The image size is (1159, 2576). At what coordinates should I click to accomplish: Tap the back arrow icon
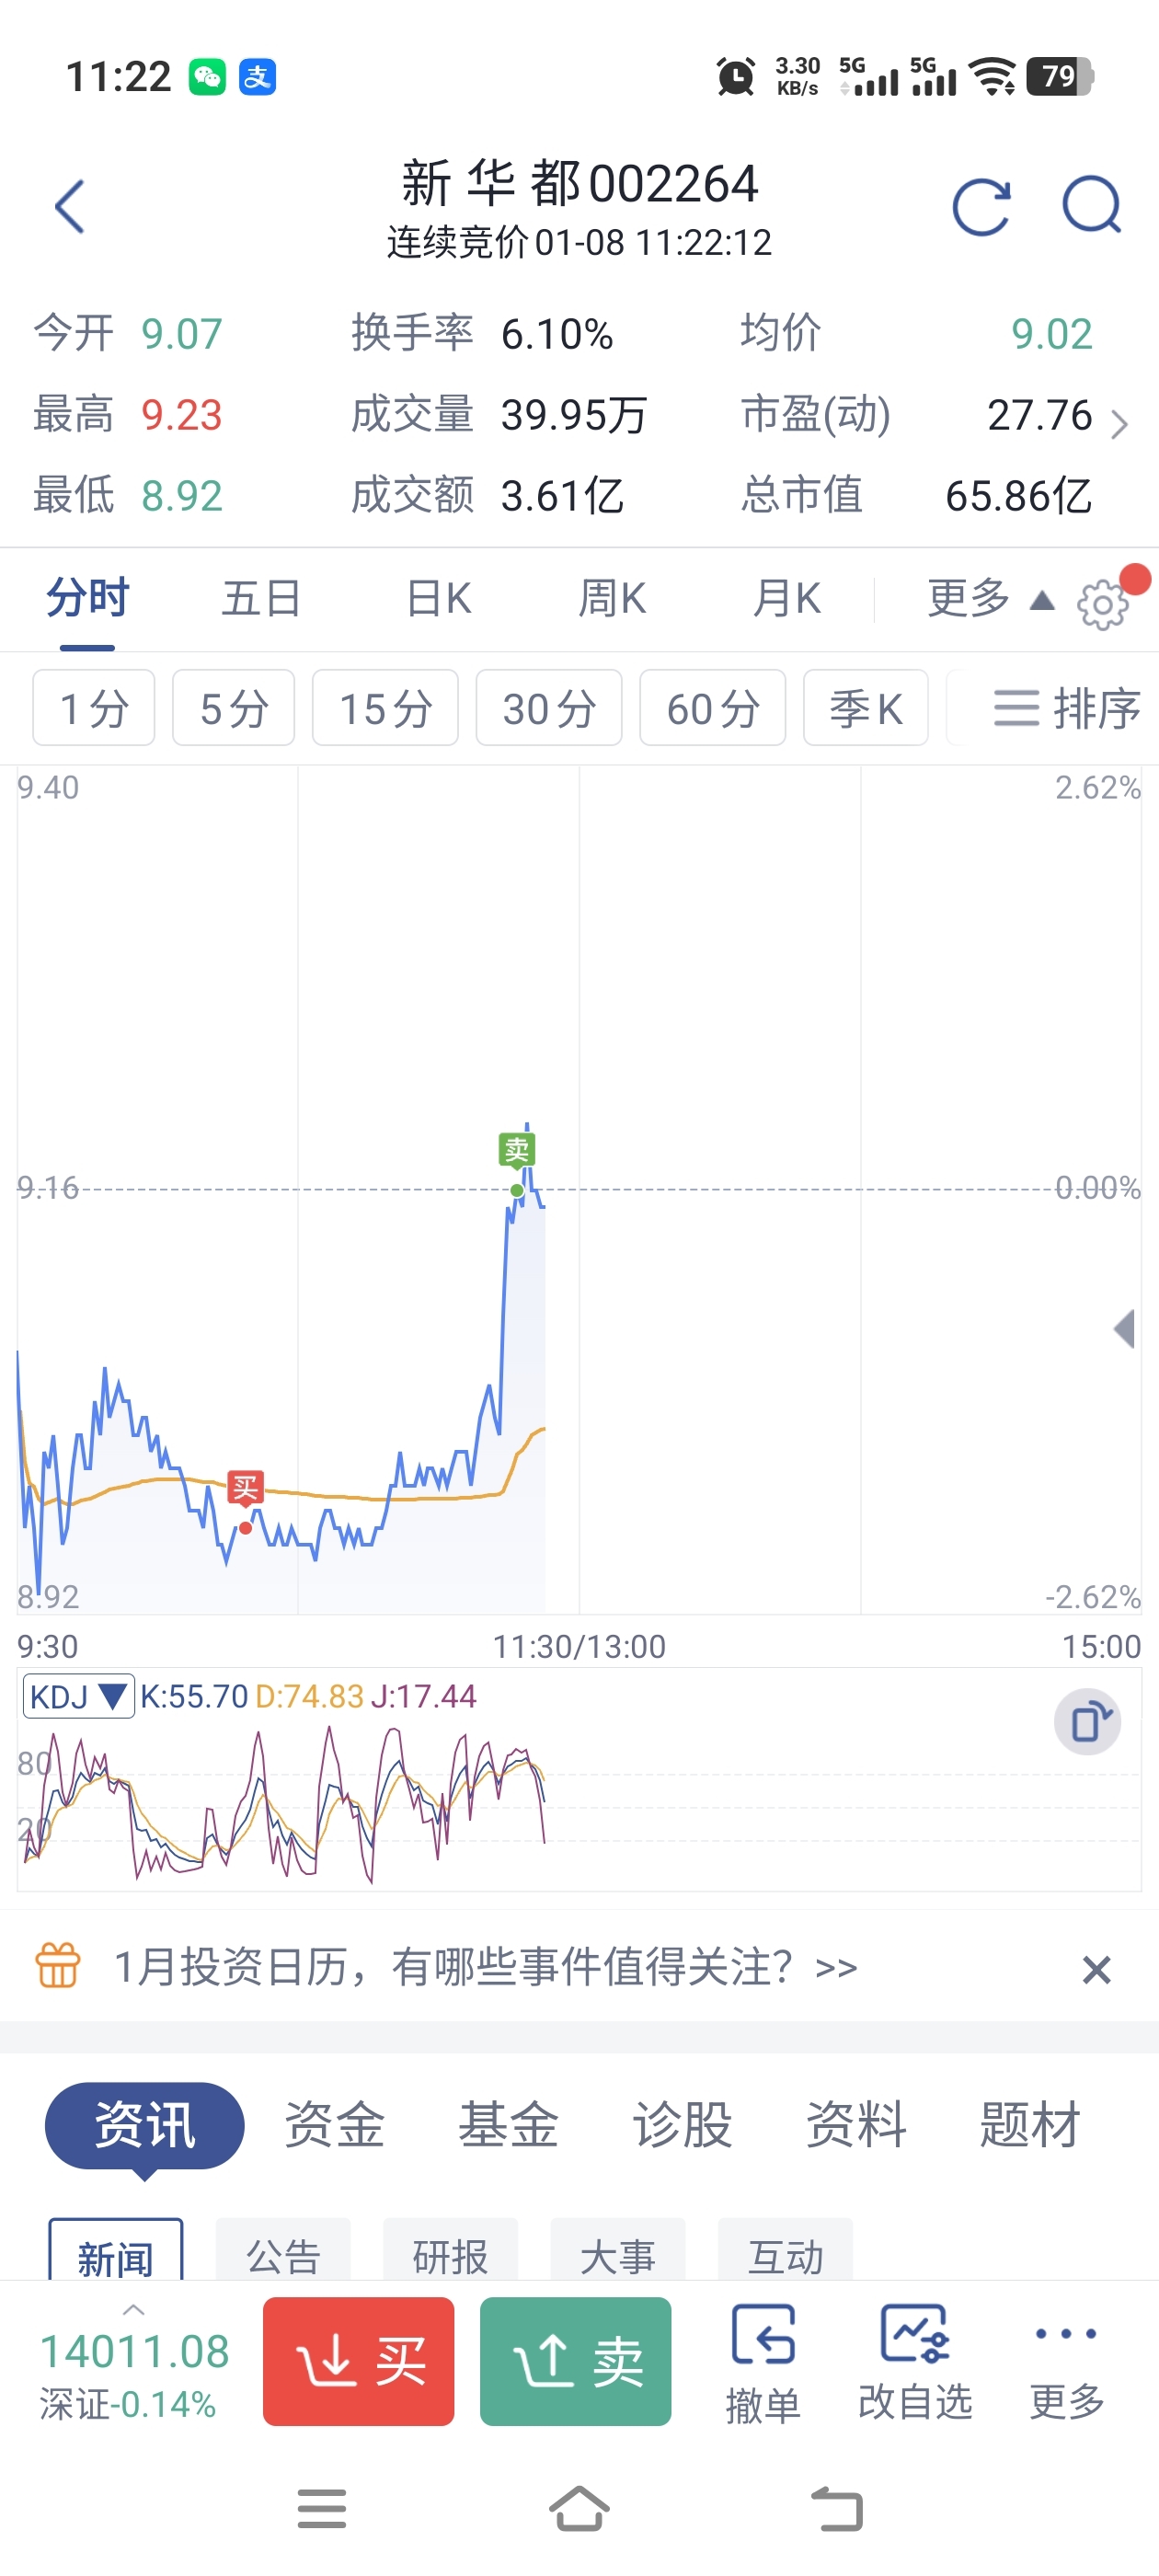click(x=69, y=207)
